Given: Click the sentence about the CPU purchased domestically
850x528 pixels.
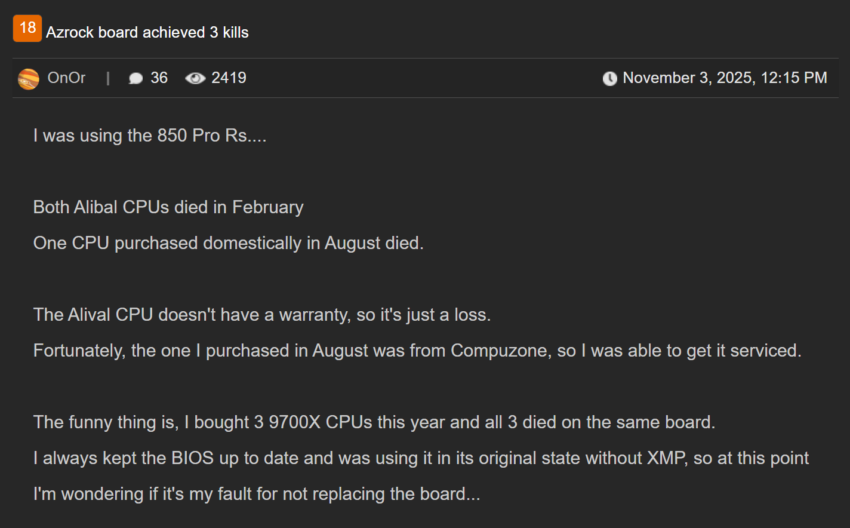Looking at the screenshot, I should click(228, 243).
